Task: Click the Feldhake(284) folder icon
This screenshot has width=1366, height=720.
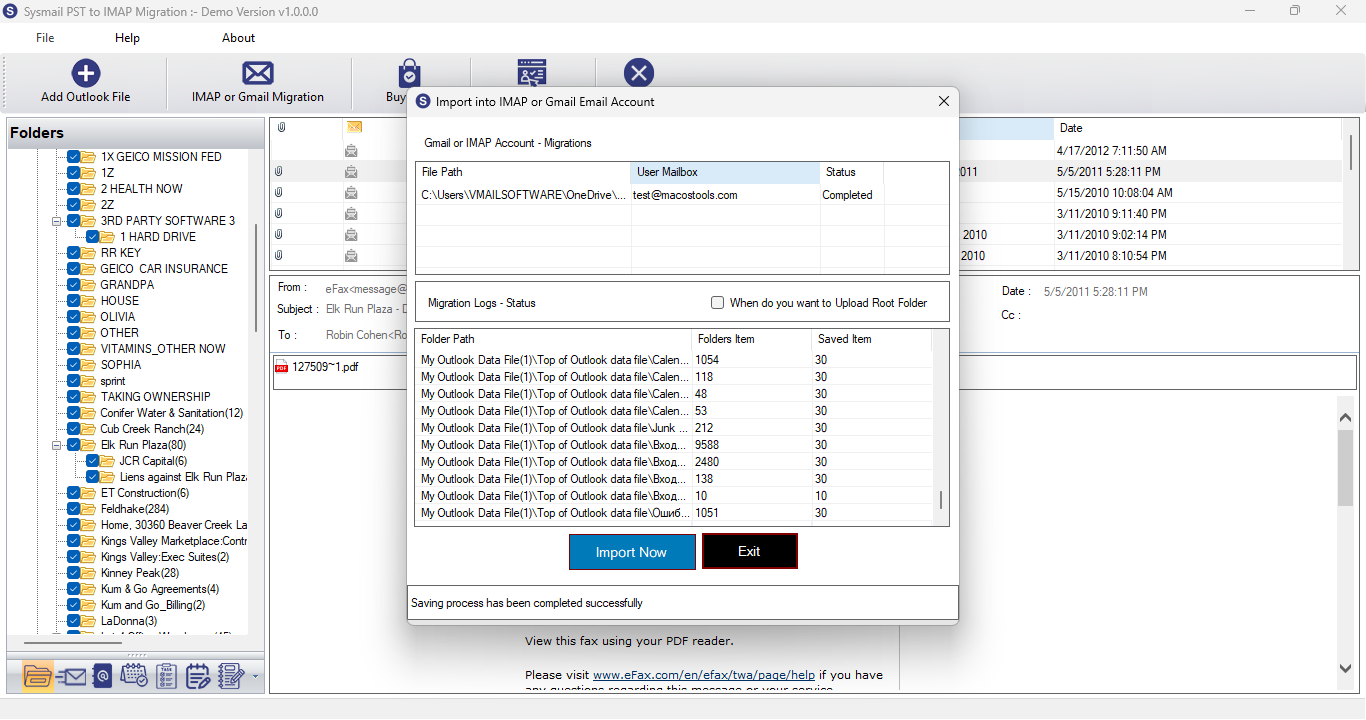Action: (x=89, y=509)
